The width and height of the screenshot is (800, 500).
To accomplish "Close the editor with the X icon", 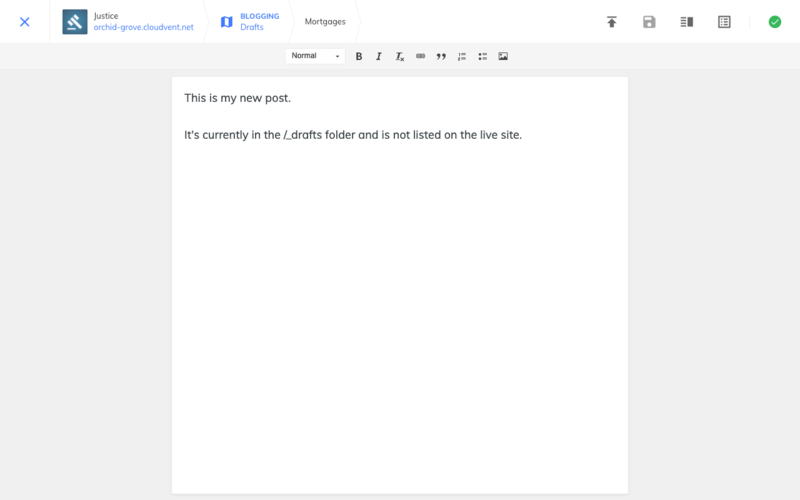I will [24, 22].
